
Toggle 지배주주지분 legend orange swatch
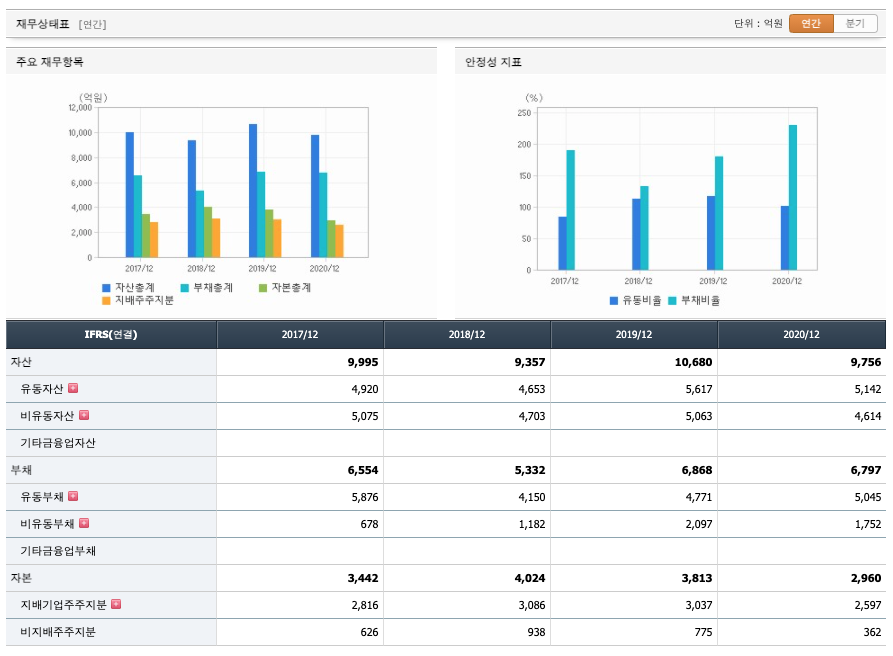[x=106, y=301]
